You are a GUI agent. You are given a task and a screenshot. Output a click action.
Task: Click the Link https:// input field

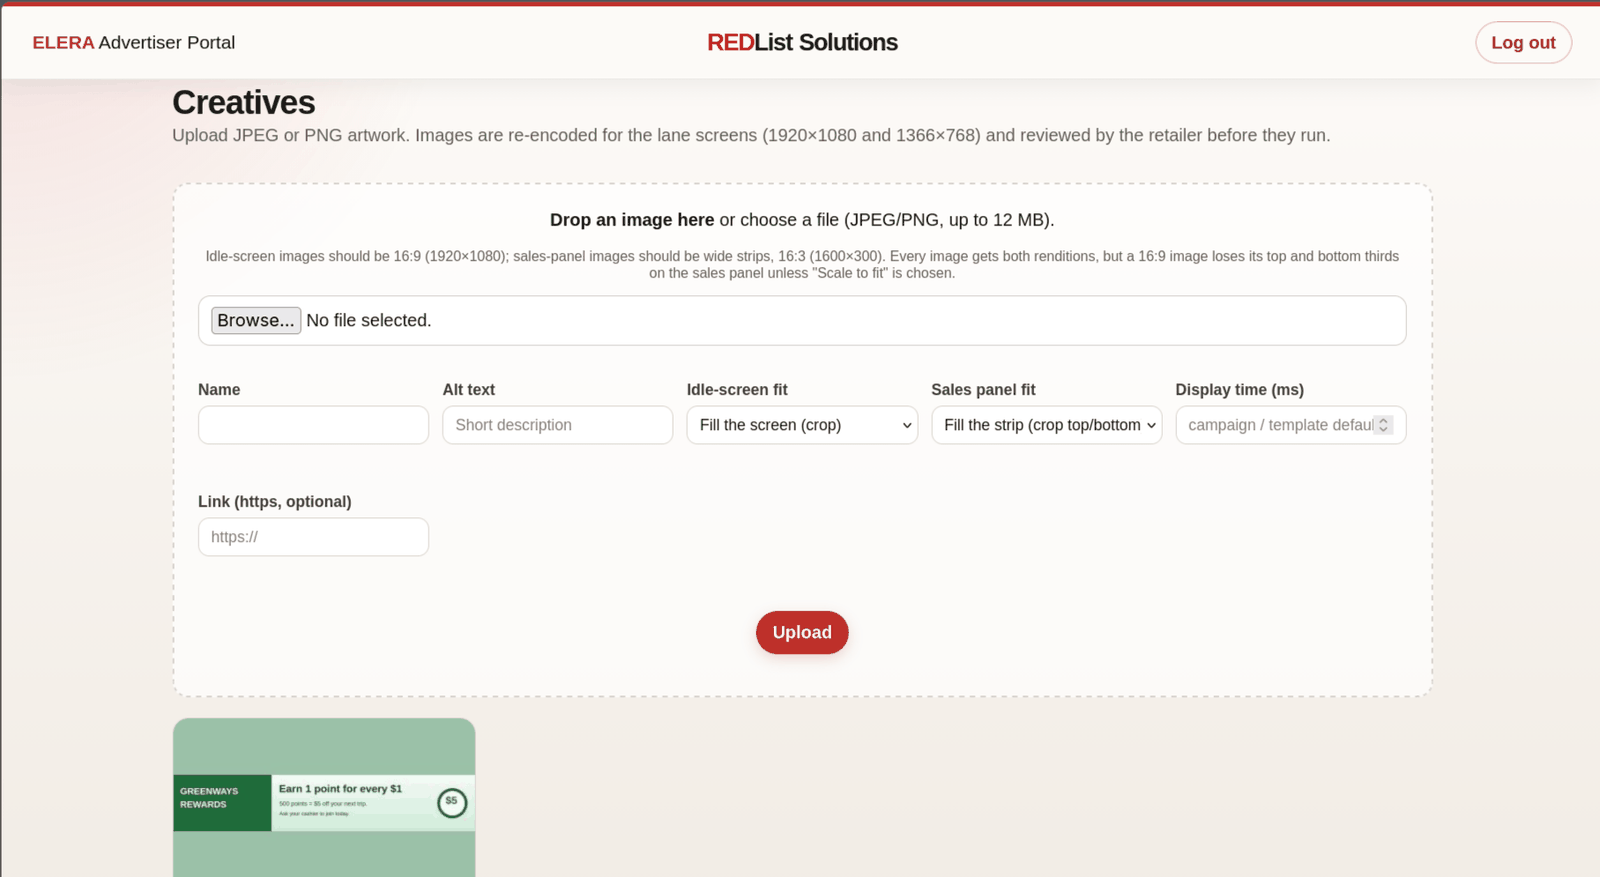[x=313, y=537]
